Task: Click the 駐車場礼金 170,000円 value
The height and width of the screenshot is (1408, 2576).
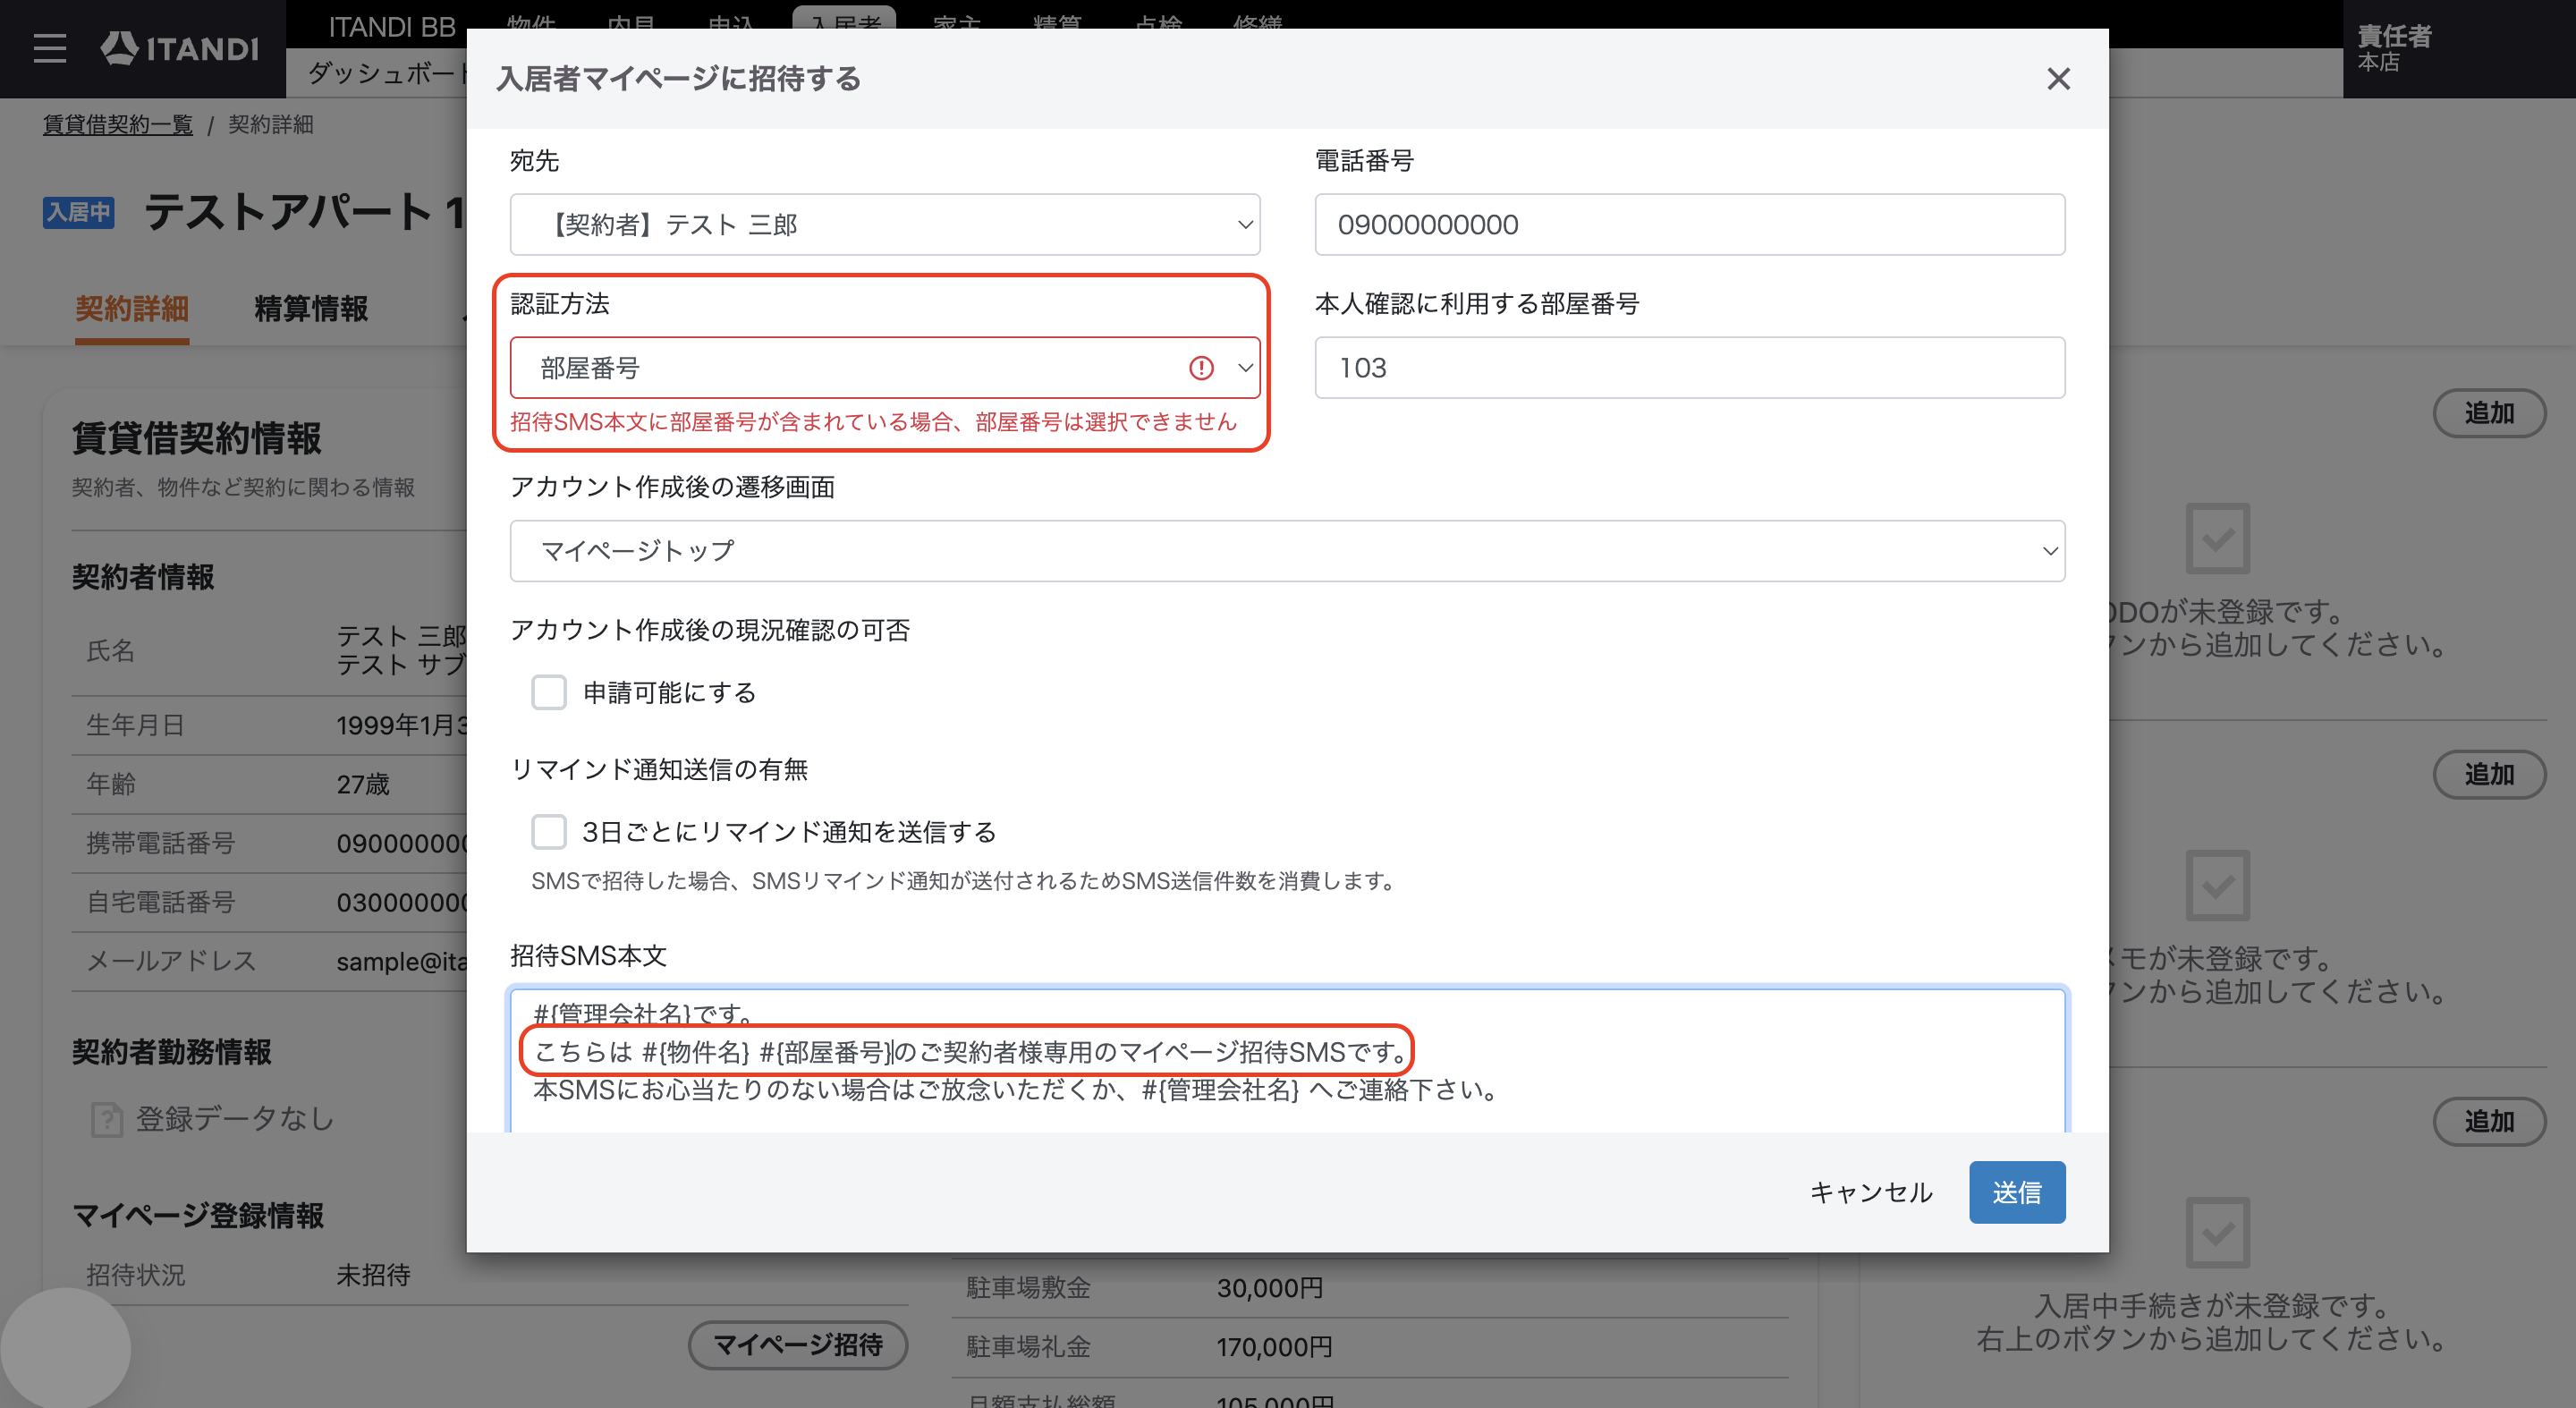Action: [1274, 1347]
